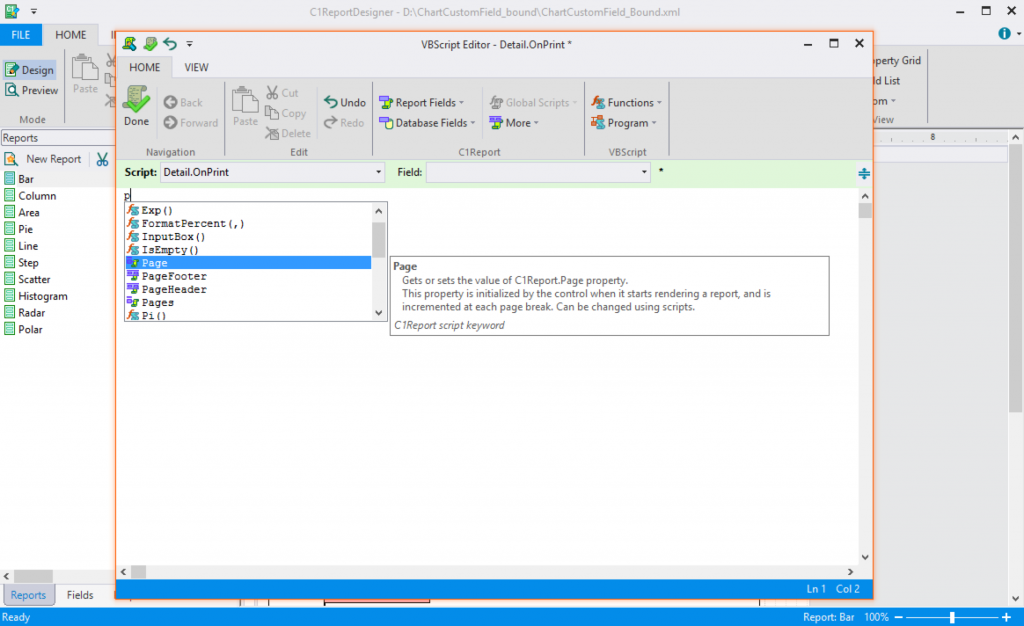Viewport: 1024px width, 626px height.
Task: Switch to Design mode
Action: coord(29,70)
